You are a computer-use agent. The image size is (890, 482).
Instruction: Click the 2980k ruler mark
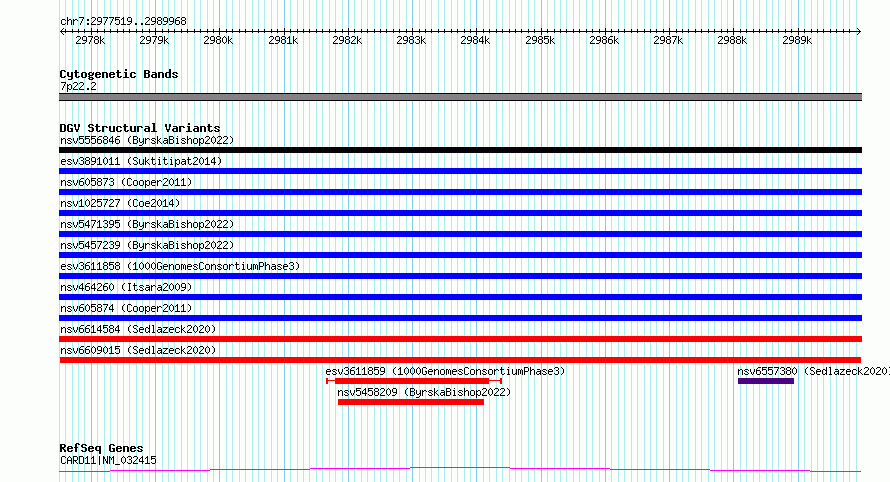point(219,40)
